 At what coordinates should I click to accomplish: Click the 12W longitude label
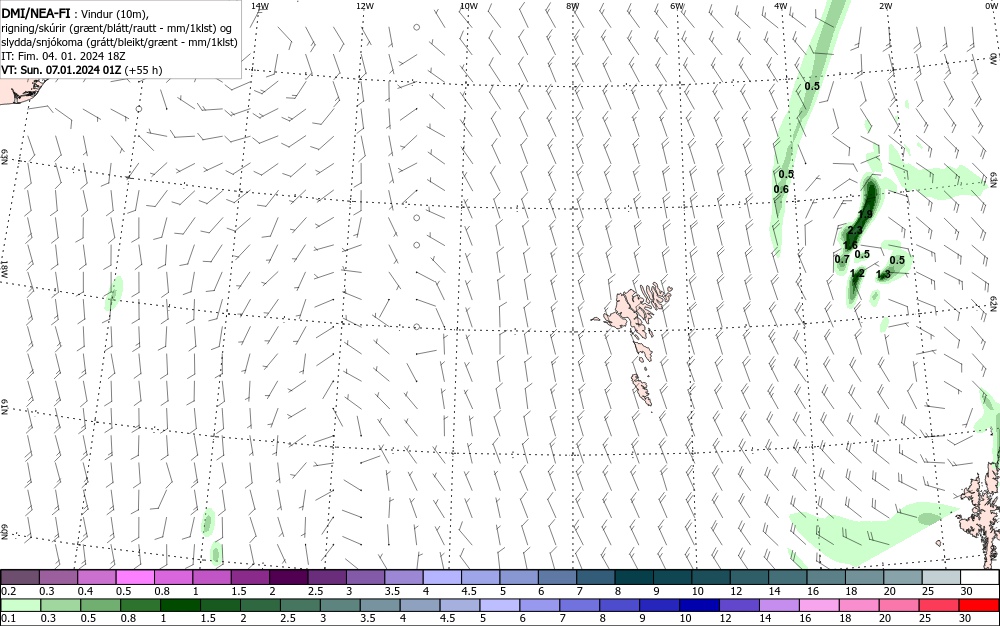pyautogui.click(x=364, y=6)
